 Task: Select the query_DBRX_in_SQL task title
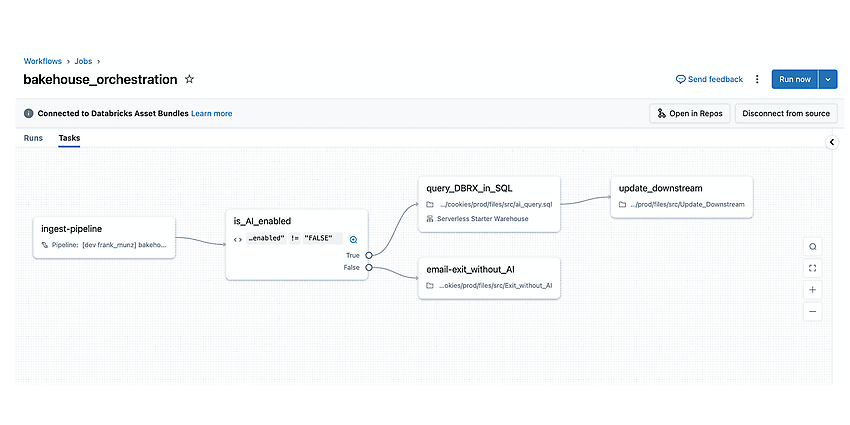tap(469, 188)
